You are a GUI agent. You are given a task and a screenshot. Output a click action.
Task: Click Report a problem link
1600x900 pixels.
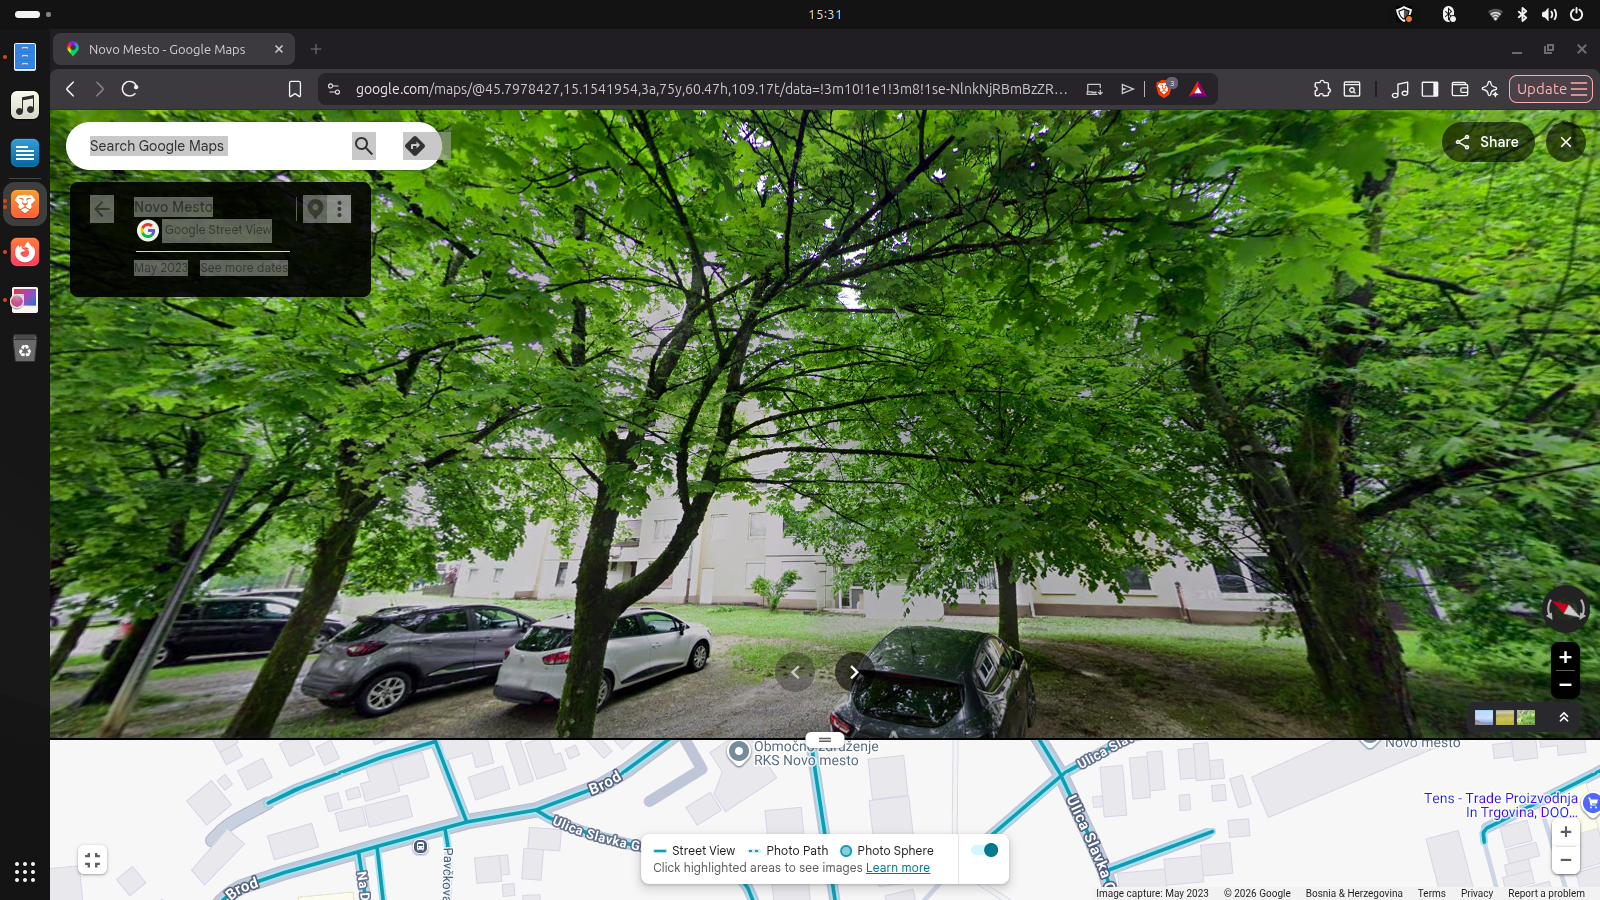click(x=1546, y=893)
